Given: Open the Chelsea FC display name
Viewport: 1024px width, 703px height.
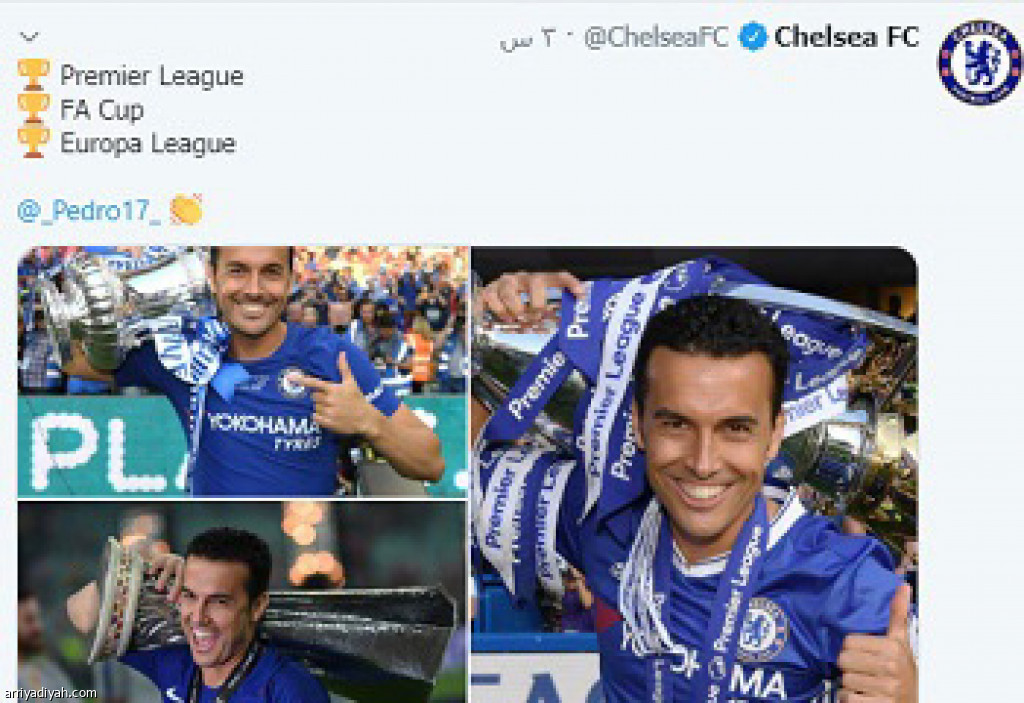Looking at the screenshot, I should tap(846, 38).
